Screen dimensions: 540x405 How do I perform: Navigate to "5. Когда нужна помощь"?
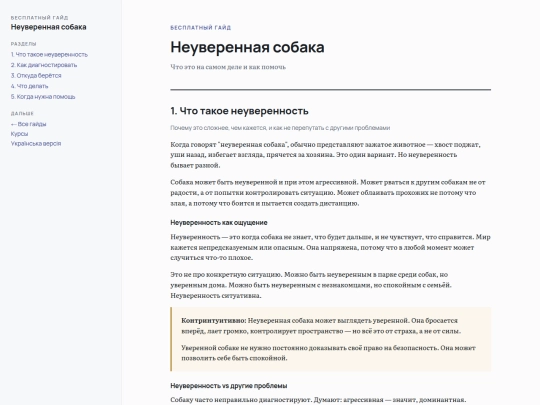tap(43, 97)
